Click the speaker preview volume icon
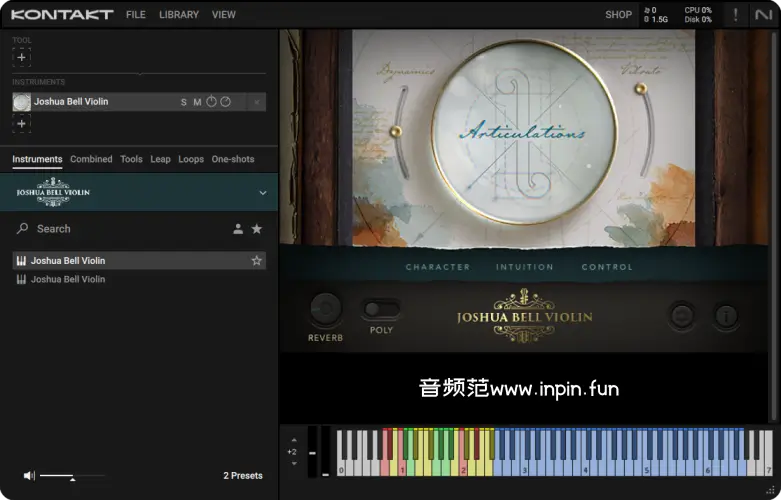The image size is (781, 500). pos(29,476)
